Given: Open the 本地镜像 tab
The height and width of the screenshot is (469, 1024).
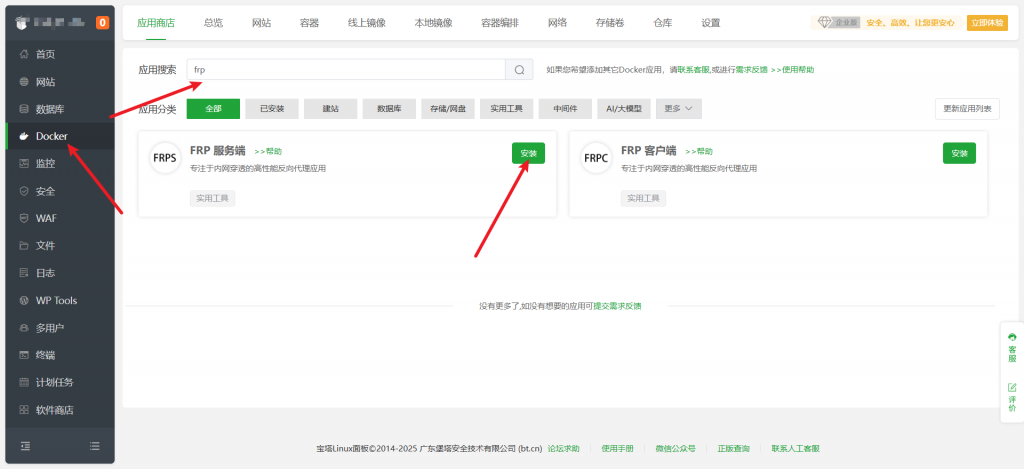Looking at the screenshot, I should tap(433, 22).
